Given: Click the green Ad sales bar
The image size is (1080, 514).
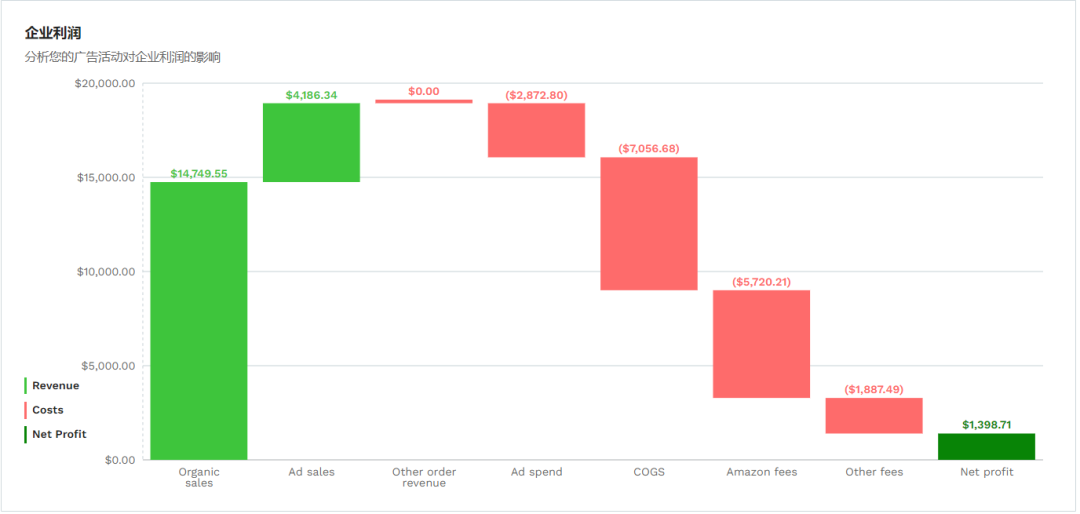Looking at the screenshot, I should (311, 142).
